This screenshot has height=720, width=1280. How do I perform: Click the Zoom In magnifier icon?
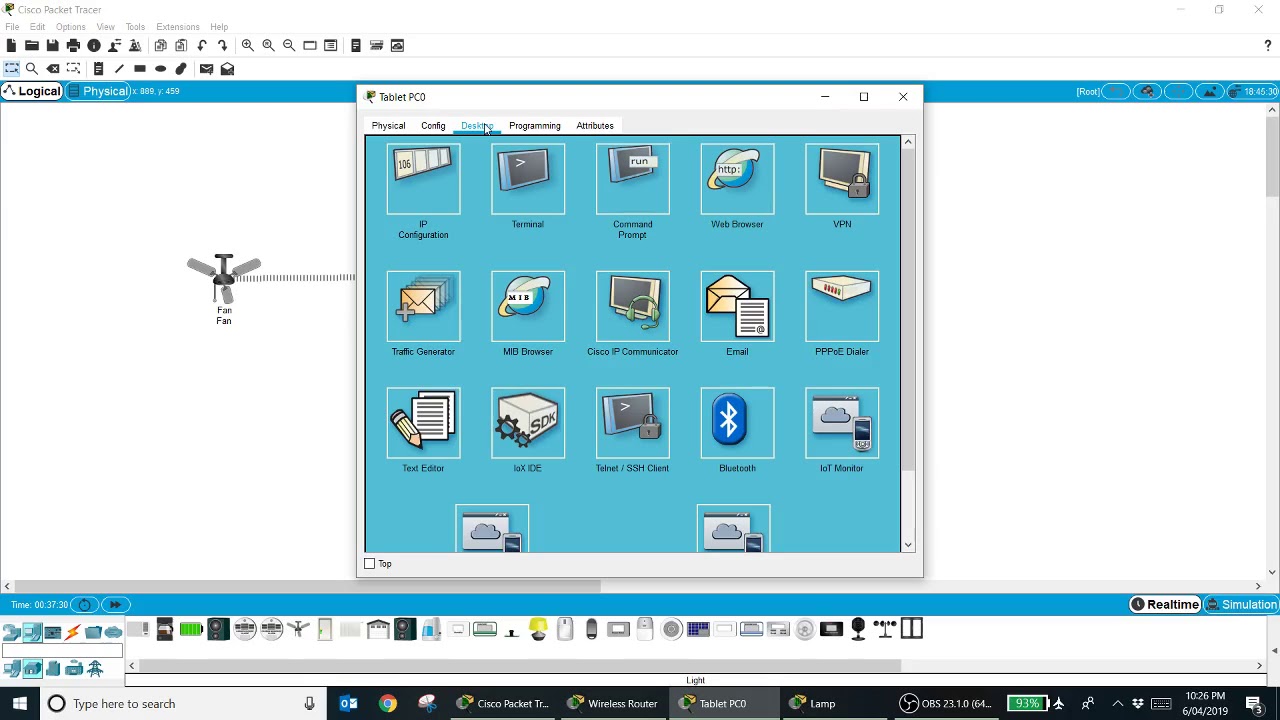tap(247, 45)
